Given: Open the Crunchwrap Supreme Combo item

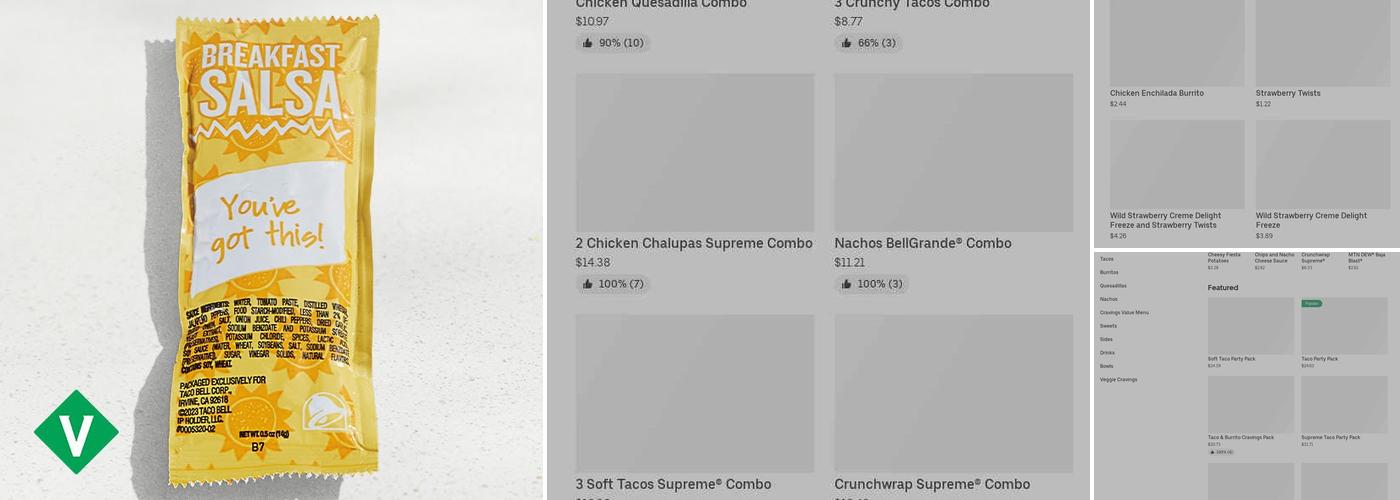Looking at the screenshot, I should (x=932, y=484).
